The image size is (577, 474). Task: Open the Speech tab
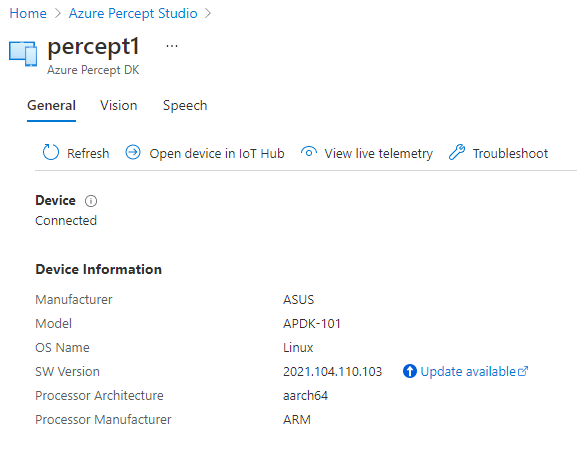click(185, 106)
